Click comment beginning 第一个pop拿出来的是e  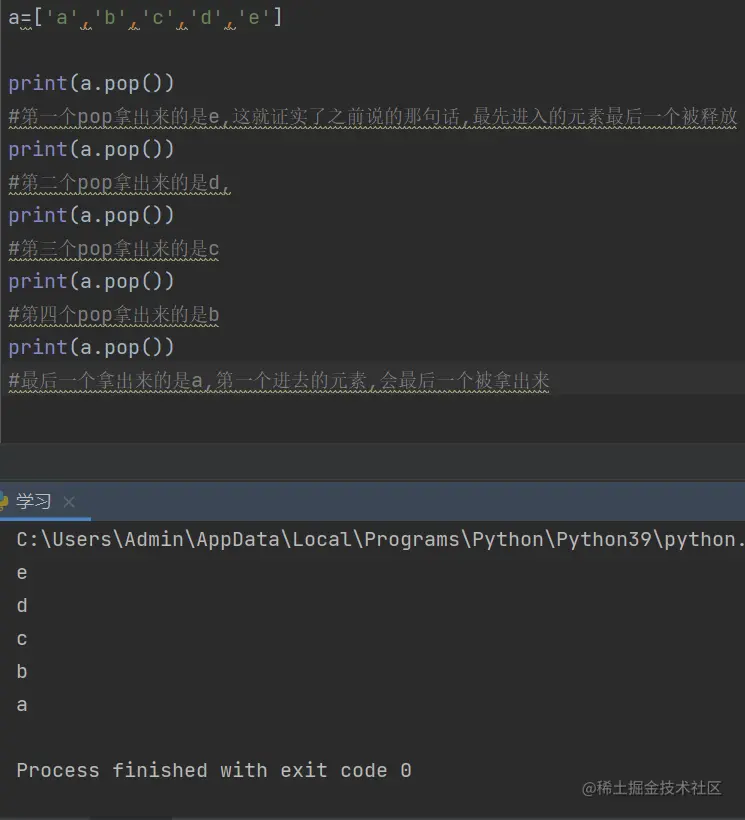point(373,116)
